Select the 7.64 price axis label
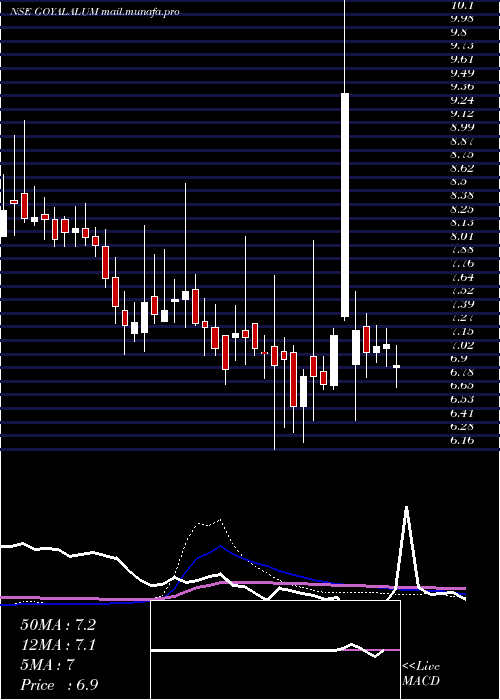 point(462,277)
